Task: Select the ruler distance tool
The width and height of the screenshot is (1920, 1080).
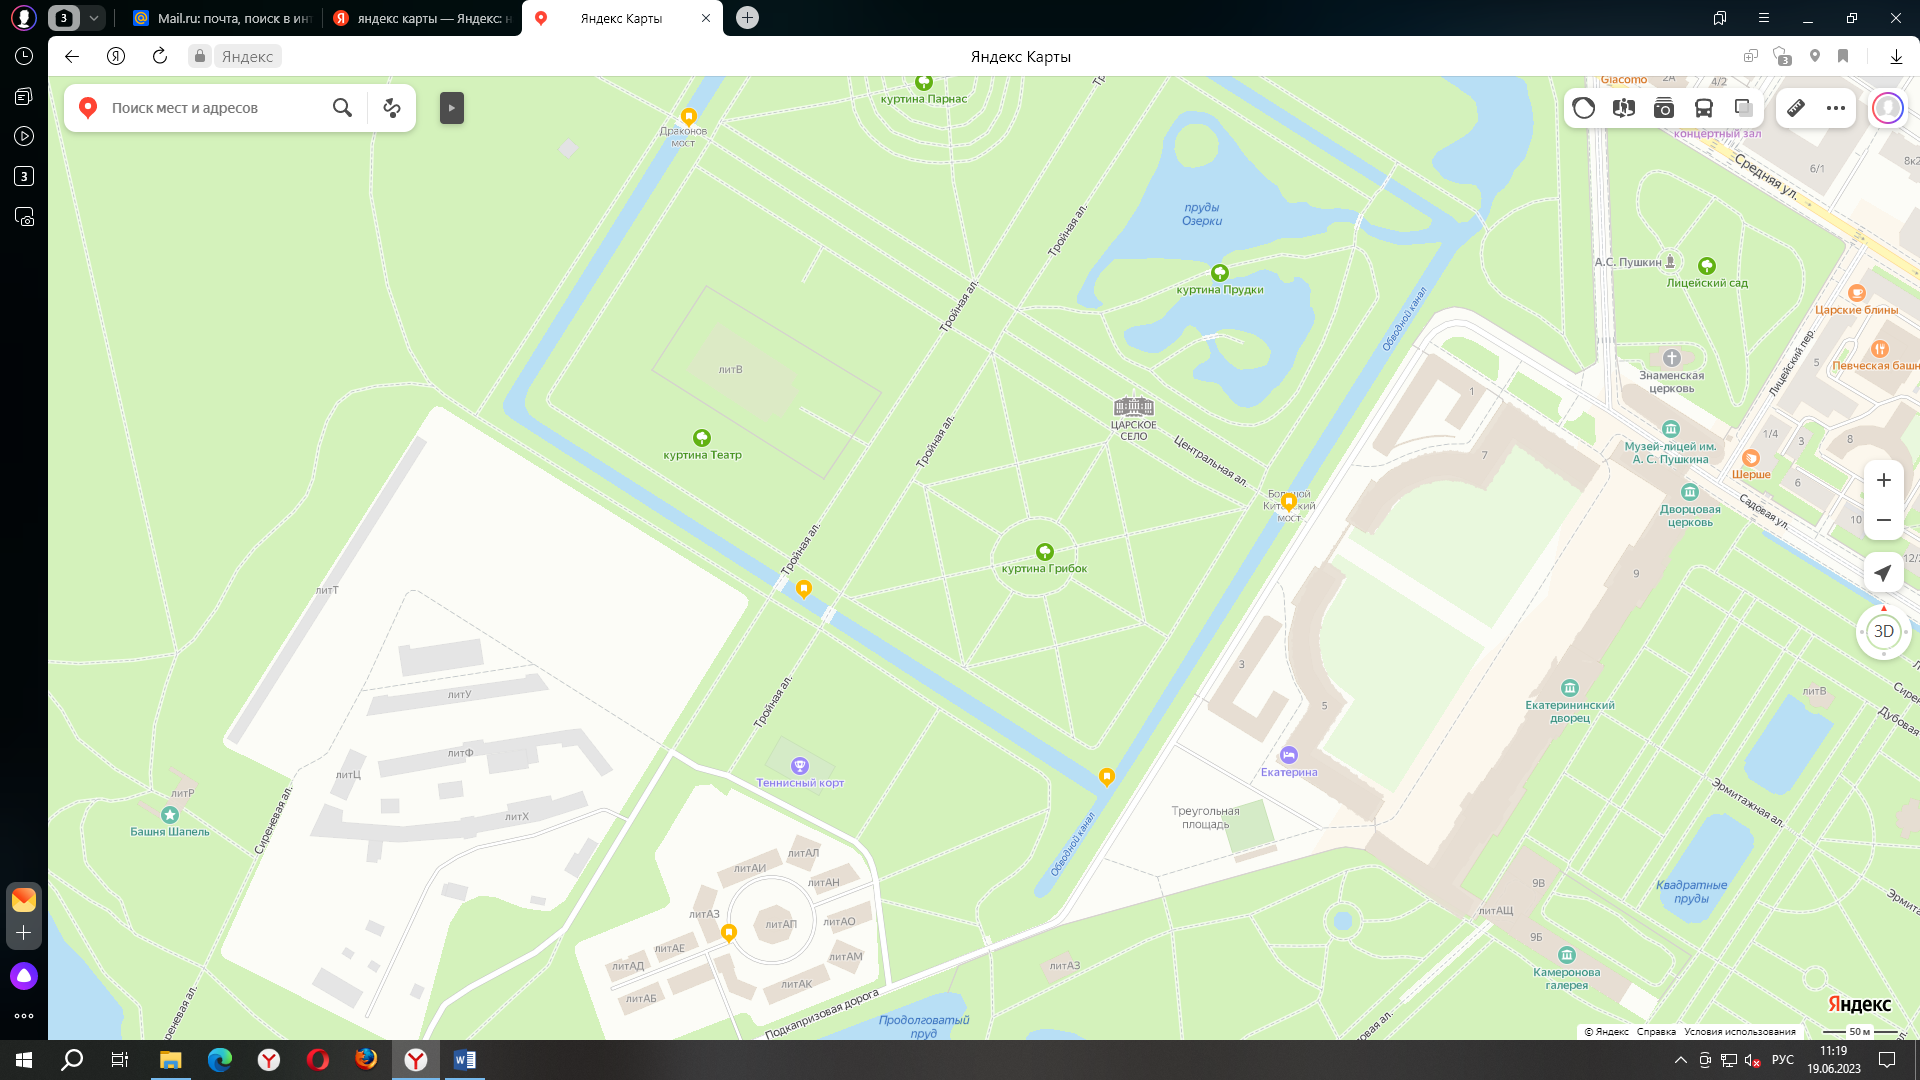Action: [x=1796, y=108]
